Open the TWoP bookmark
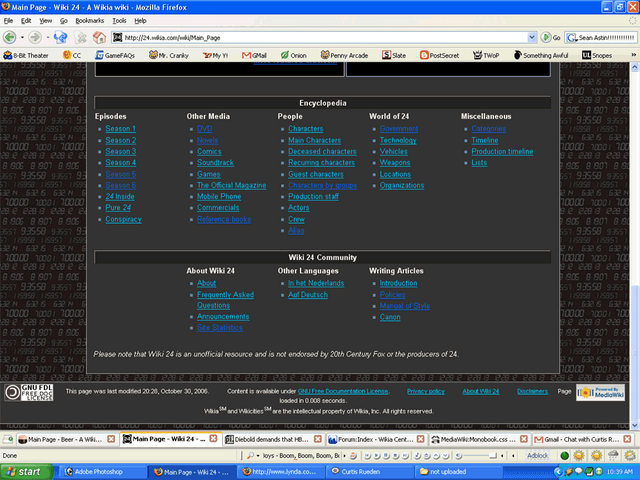 coord(486,55)
